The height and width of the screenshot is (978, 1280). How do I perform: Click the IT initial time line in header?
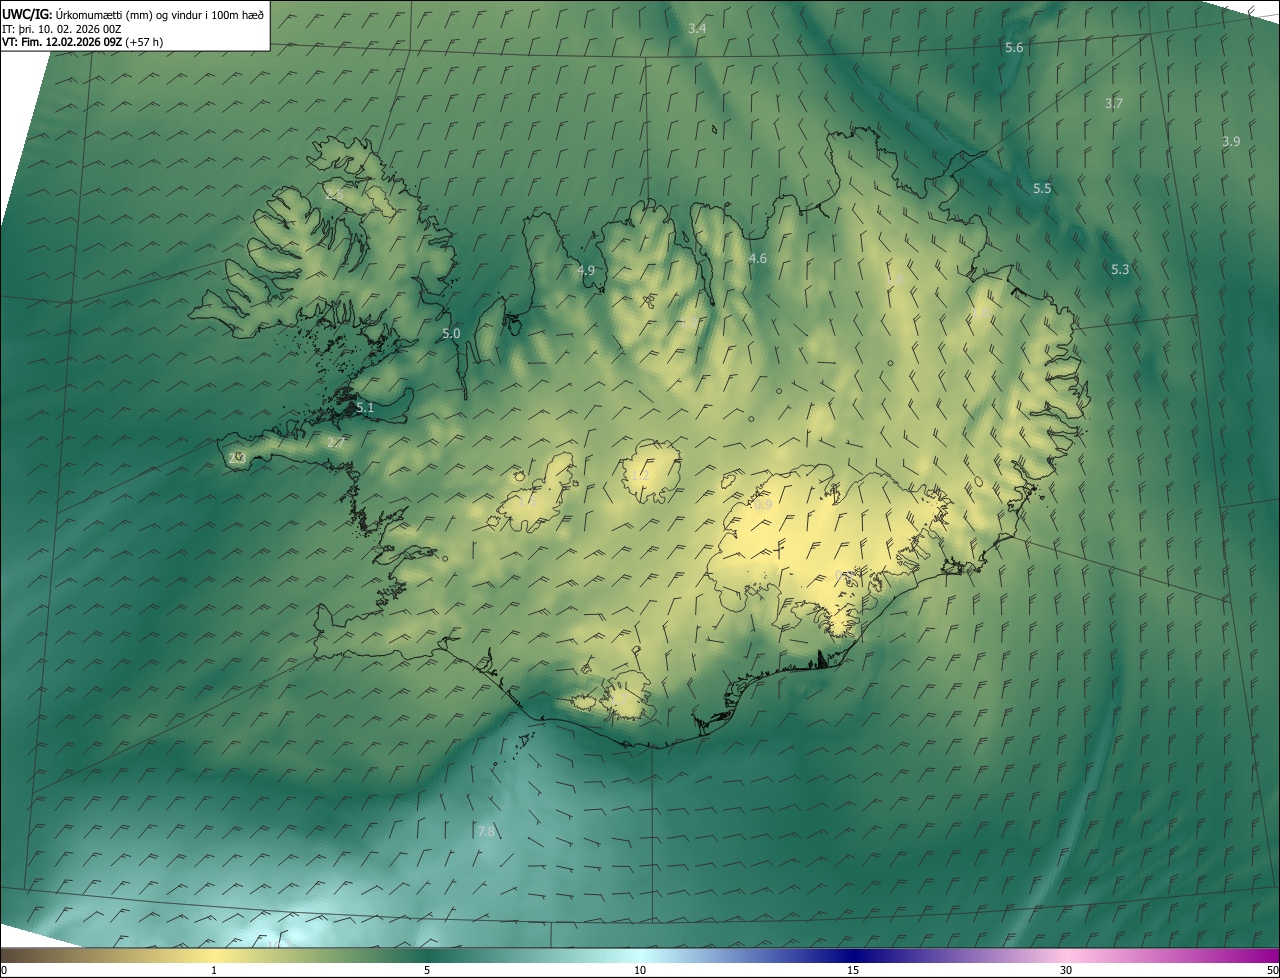[x=62, y=28]
